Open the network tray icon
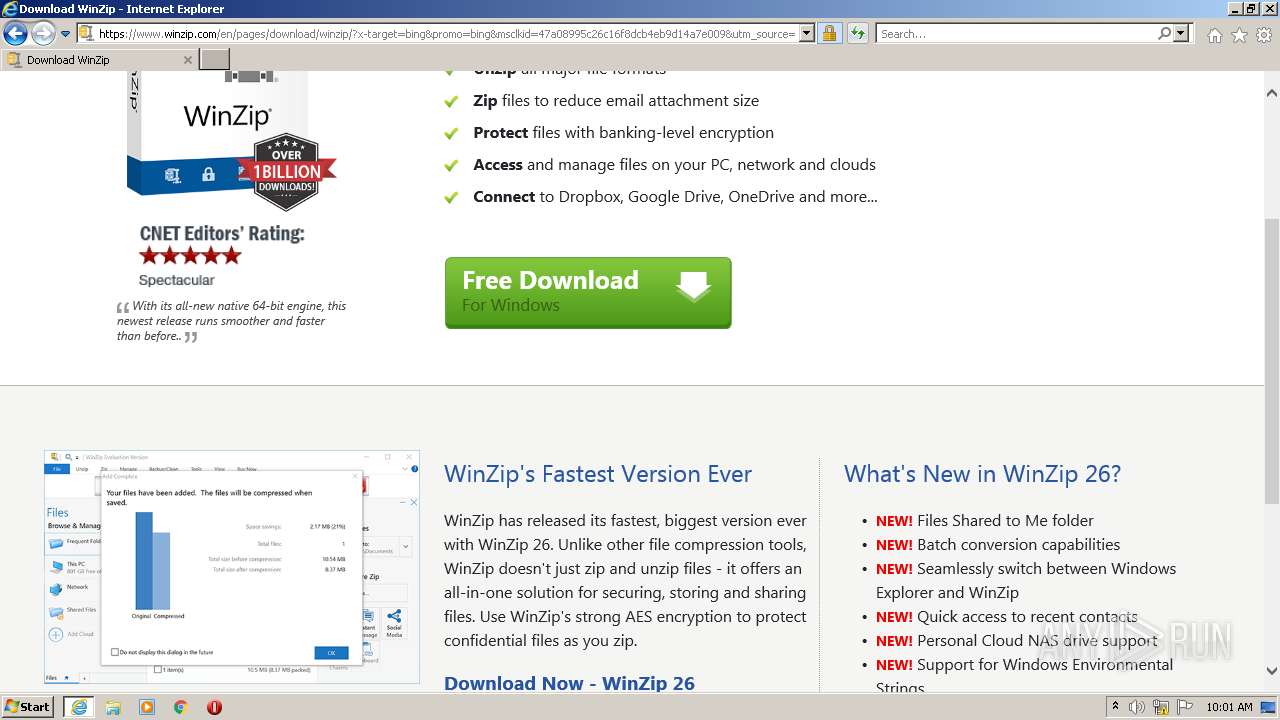Viewport: 1280px width, 720px height. pos(1161,707)
